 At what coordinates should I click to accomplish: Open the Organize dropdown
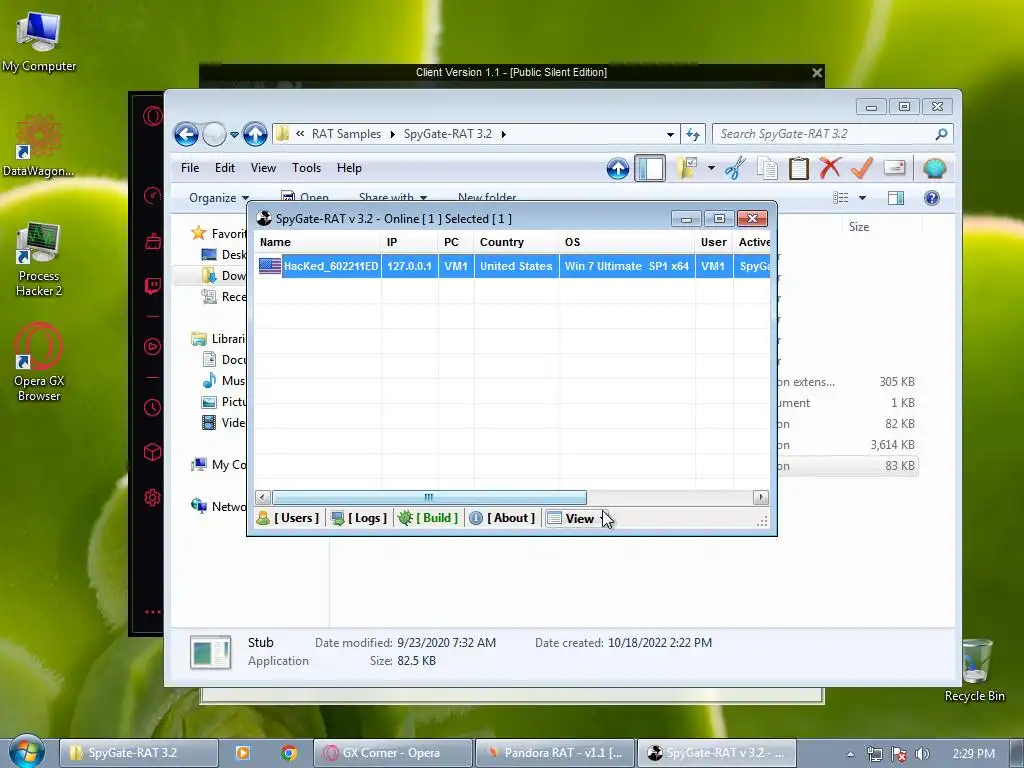(219, 198)
